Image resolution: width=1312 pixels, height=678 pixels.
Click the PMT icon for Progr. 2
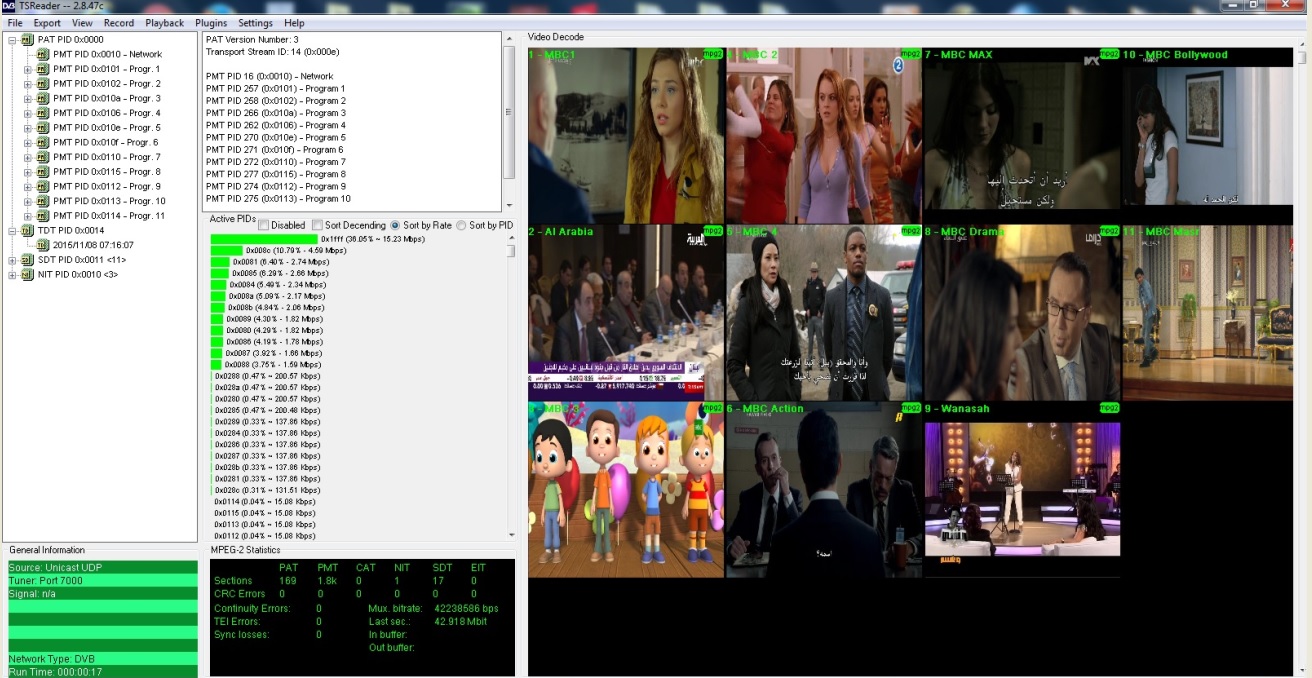pyautogui.click(x=43, y=84)
